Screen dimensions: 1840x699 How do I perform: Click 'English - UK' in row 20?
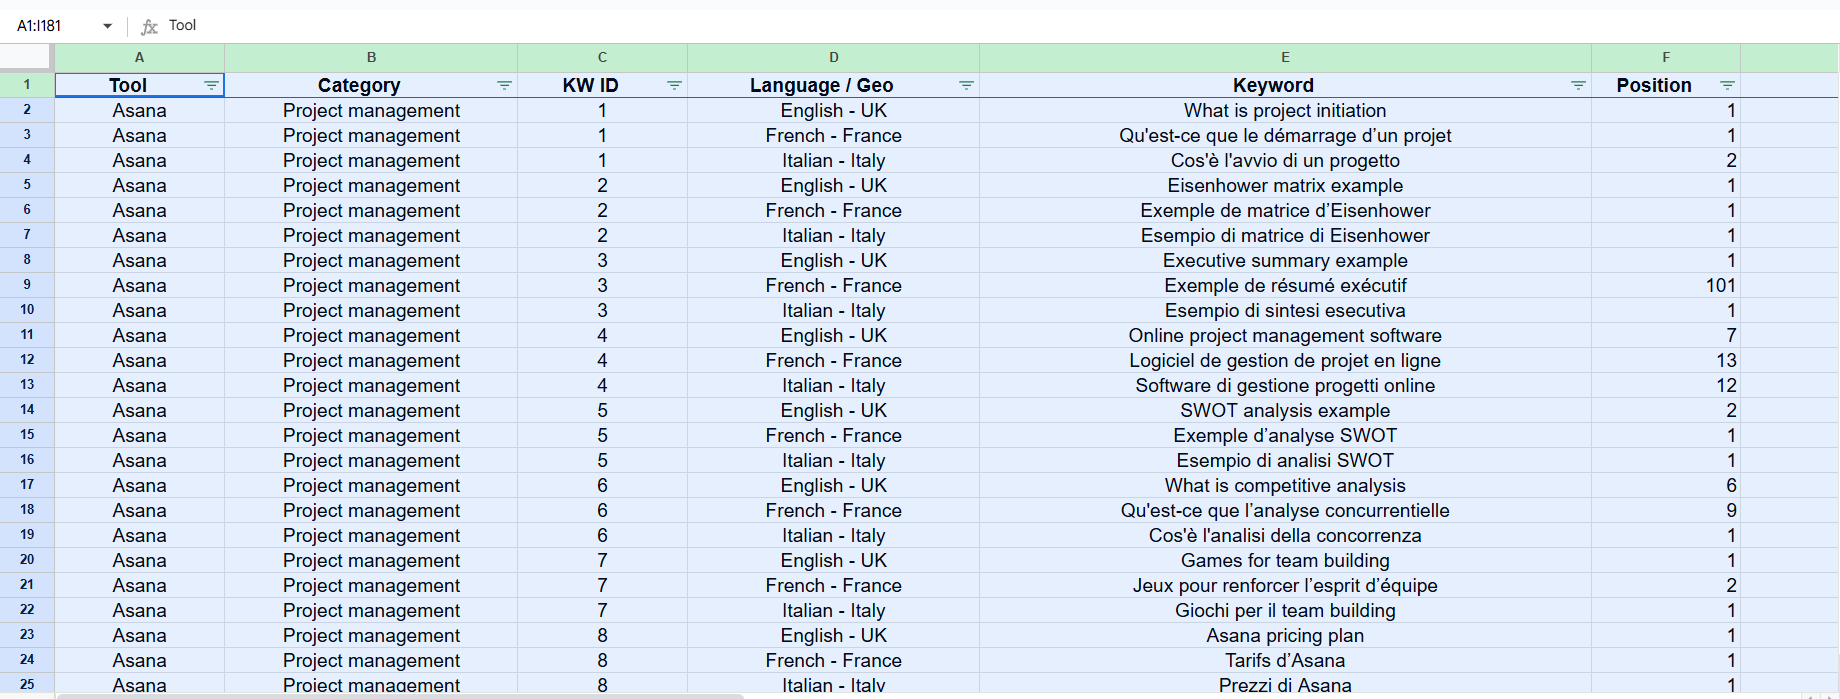pyautogui.click(x=833, y=560)
